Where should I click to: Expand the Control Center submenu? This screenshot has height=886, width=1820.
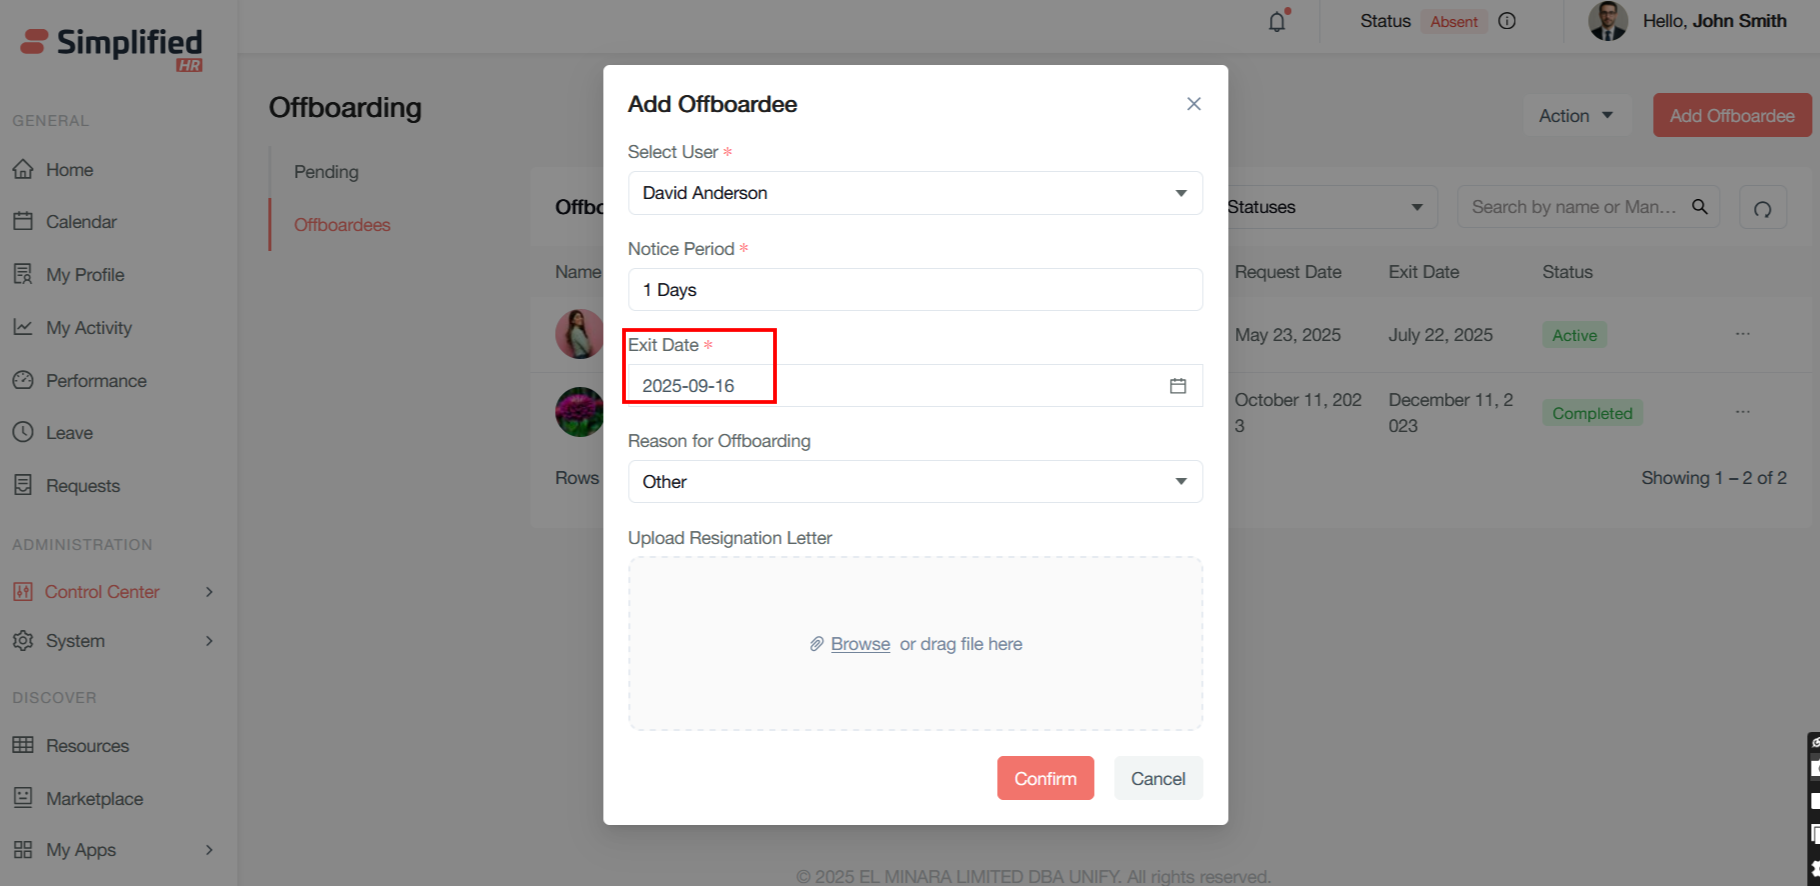[x=209, y=592]
